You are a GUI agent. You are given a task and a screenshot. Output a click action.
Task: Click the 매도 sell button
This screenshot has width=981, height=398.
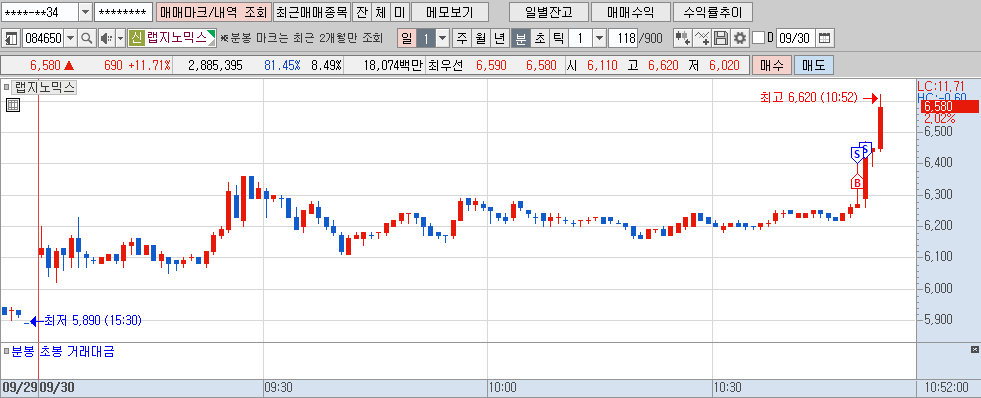point(814,65)
